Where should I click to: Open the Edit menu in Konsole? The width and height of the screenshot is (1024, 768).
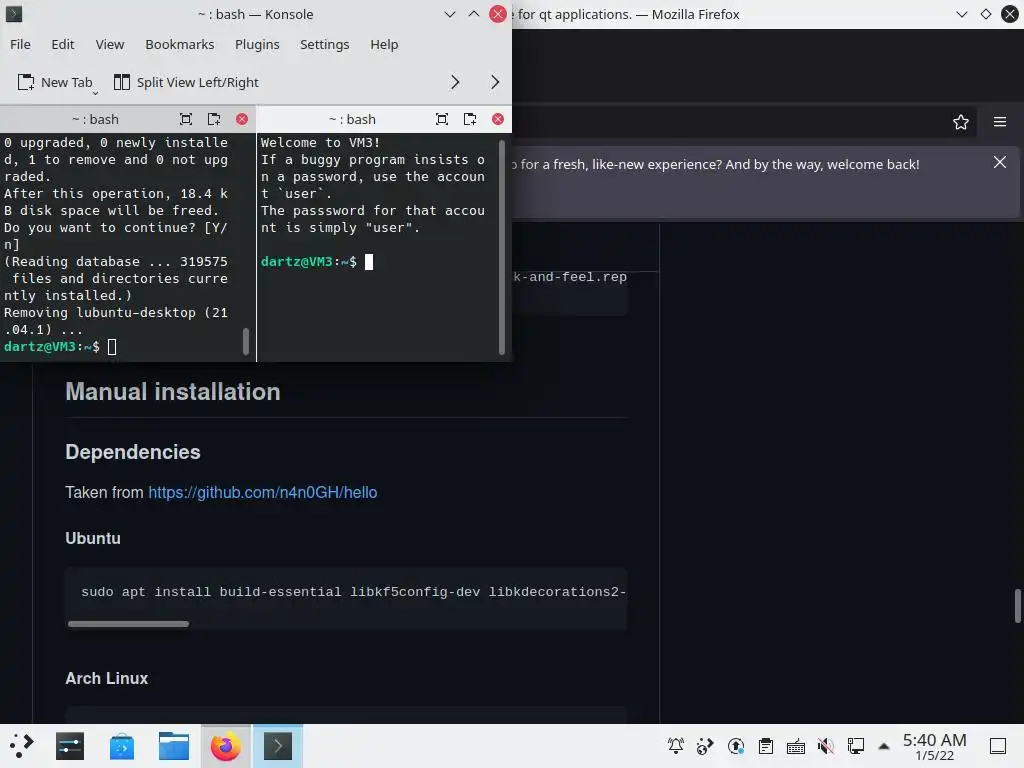tap(63, 44)
